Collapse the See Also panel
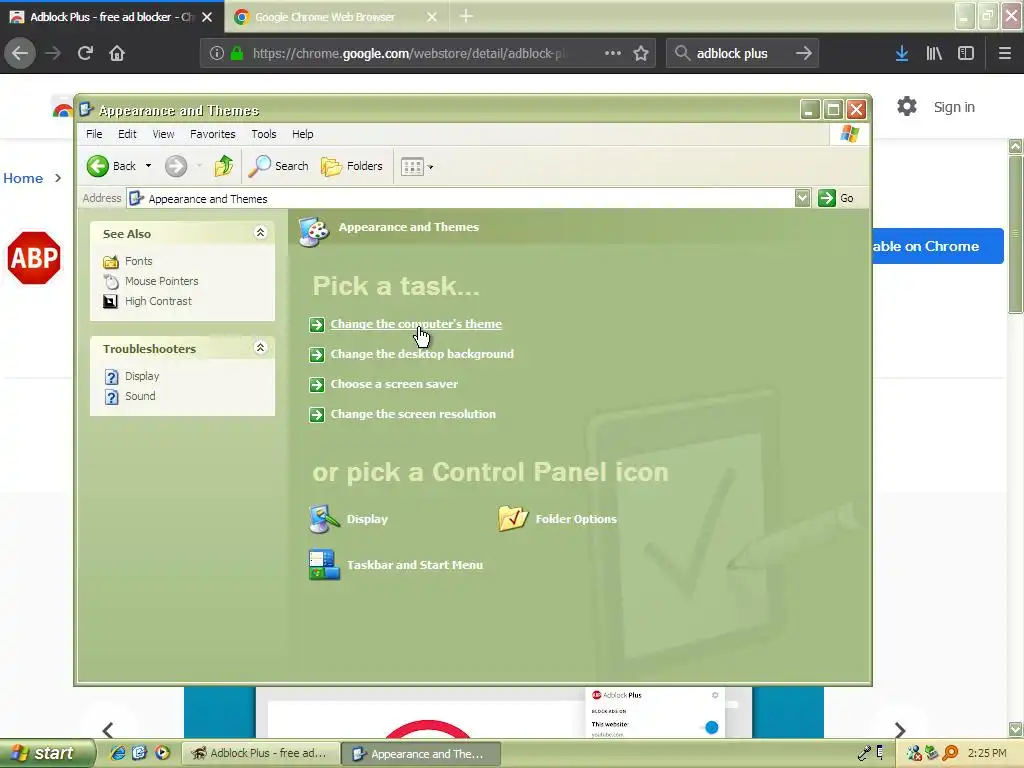 point(261,232)
